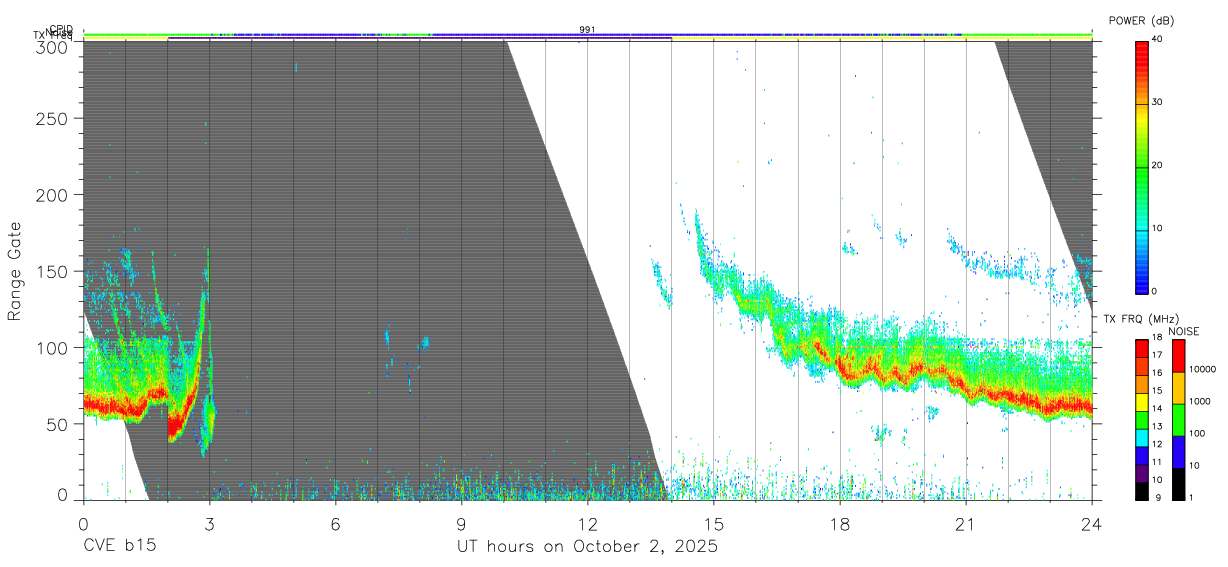Click the 0 label on the power colorbar
The width and height of the screenshot is (1228, 567).
click(1155, 291)
